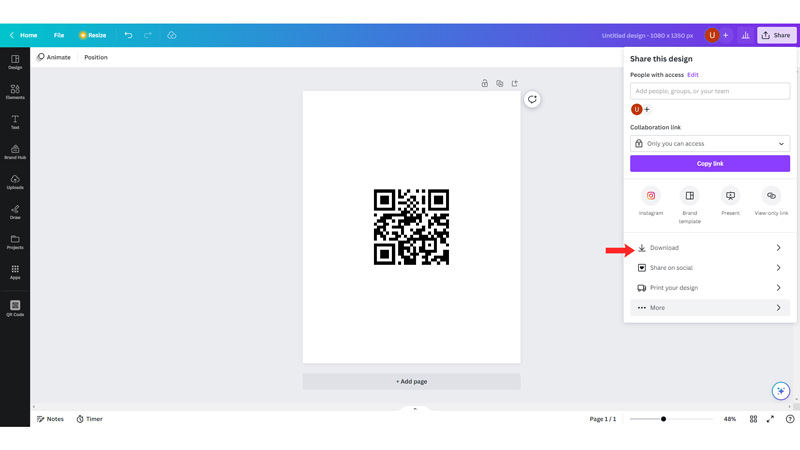This screenshot has width=800, height=450.
Task: Click the design title Untitled design
Action: point(647,35)
